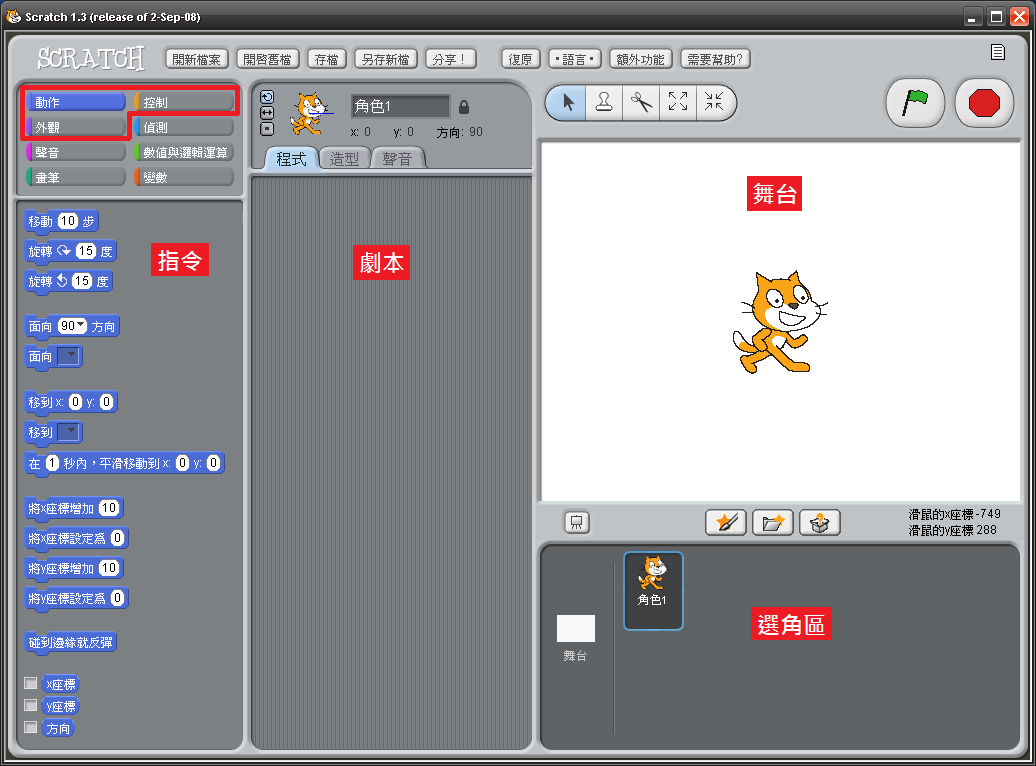Open the project notes icon
The width and height of the screenshot is (1036, 766).
[998, 52]
